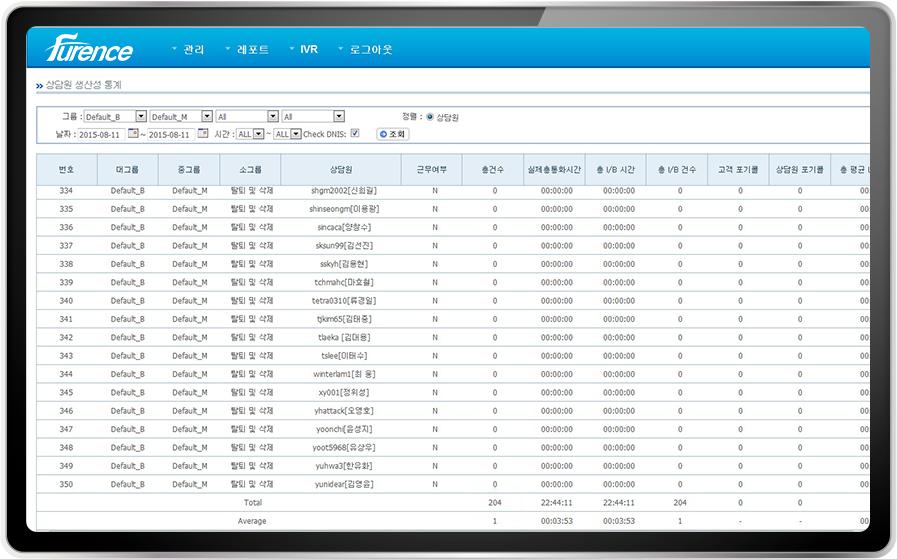This screenshot has height=559, width=897.
Task: Select the sincaca agent cell
Action: pyautogui.click(x=344, y=227)
